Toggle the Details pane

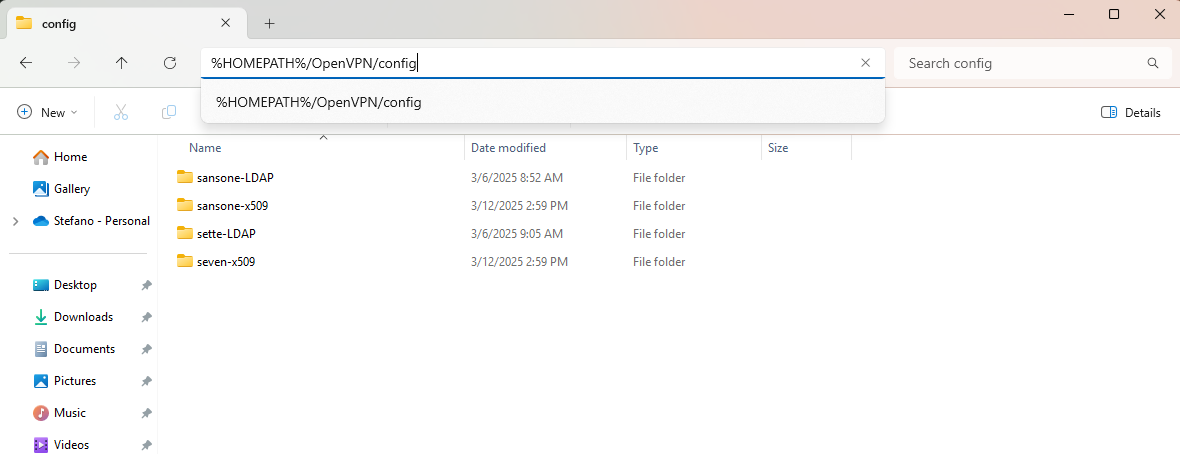[x=1130, y=112]
